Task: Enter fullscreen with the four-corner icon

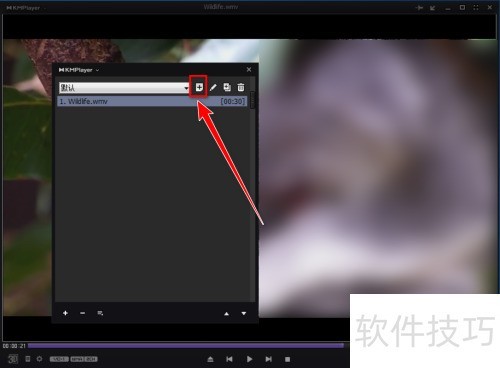Action: click(x=476, y=7)
